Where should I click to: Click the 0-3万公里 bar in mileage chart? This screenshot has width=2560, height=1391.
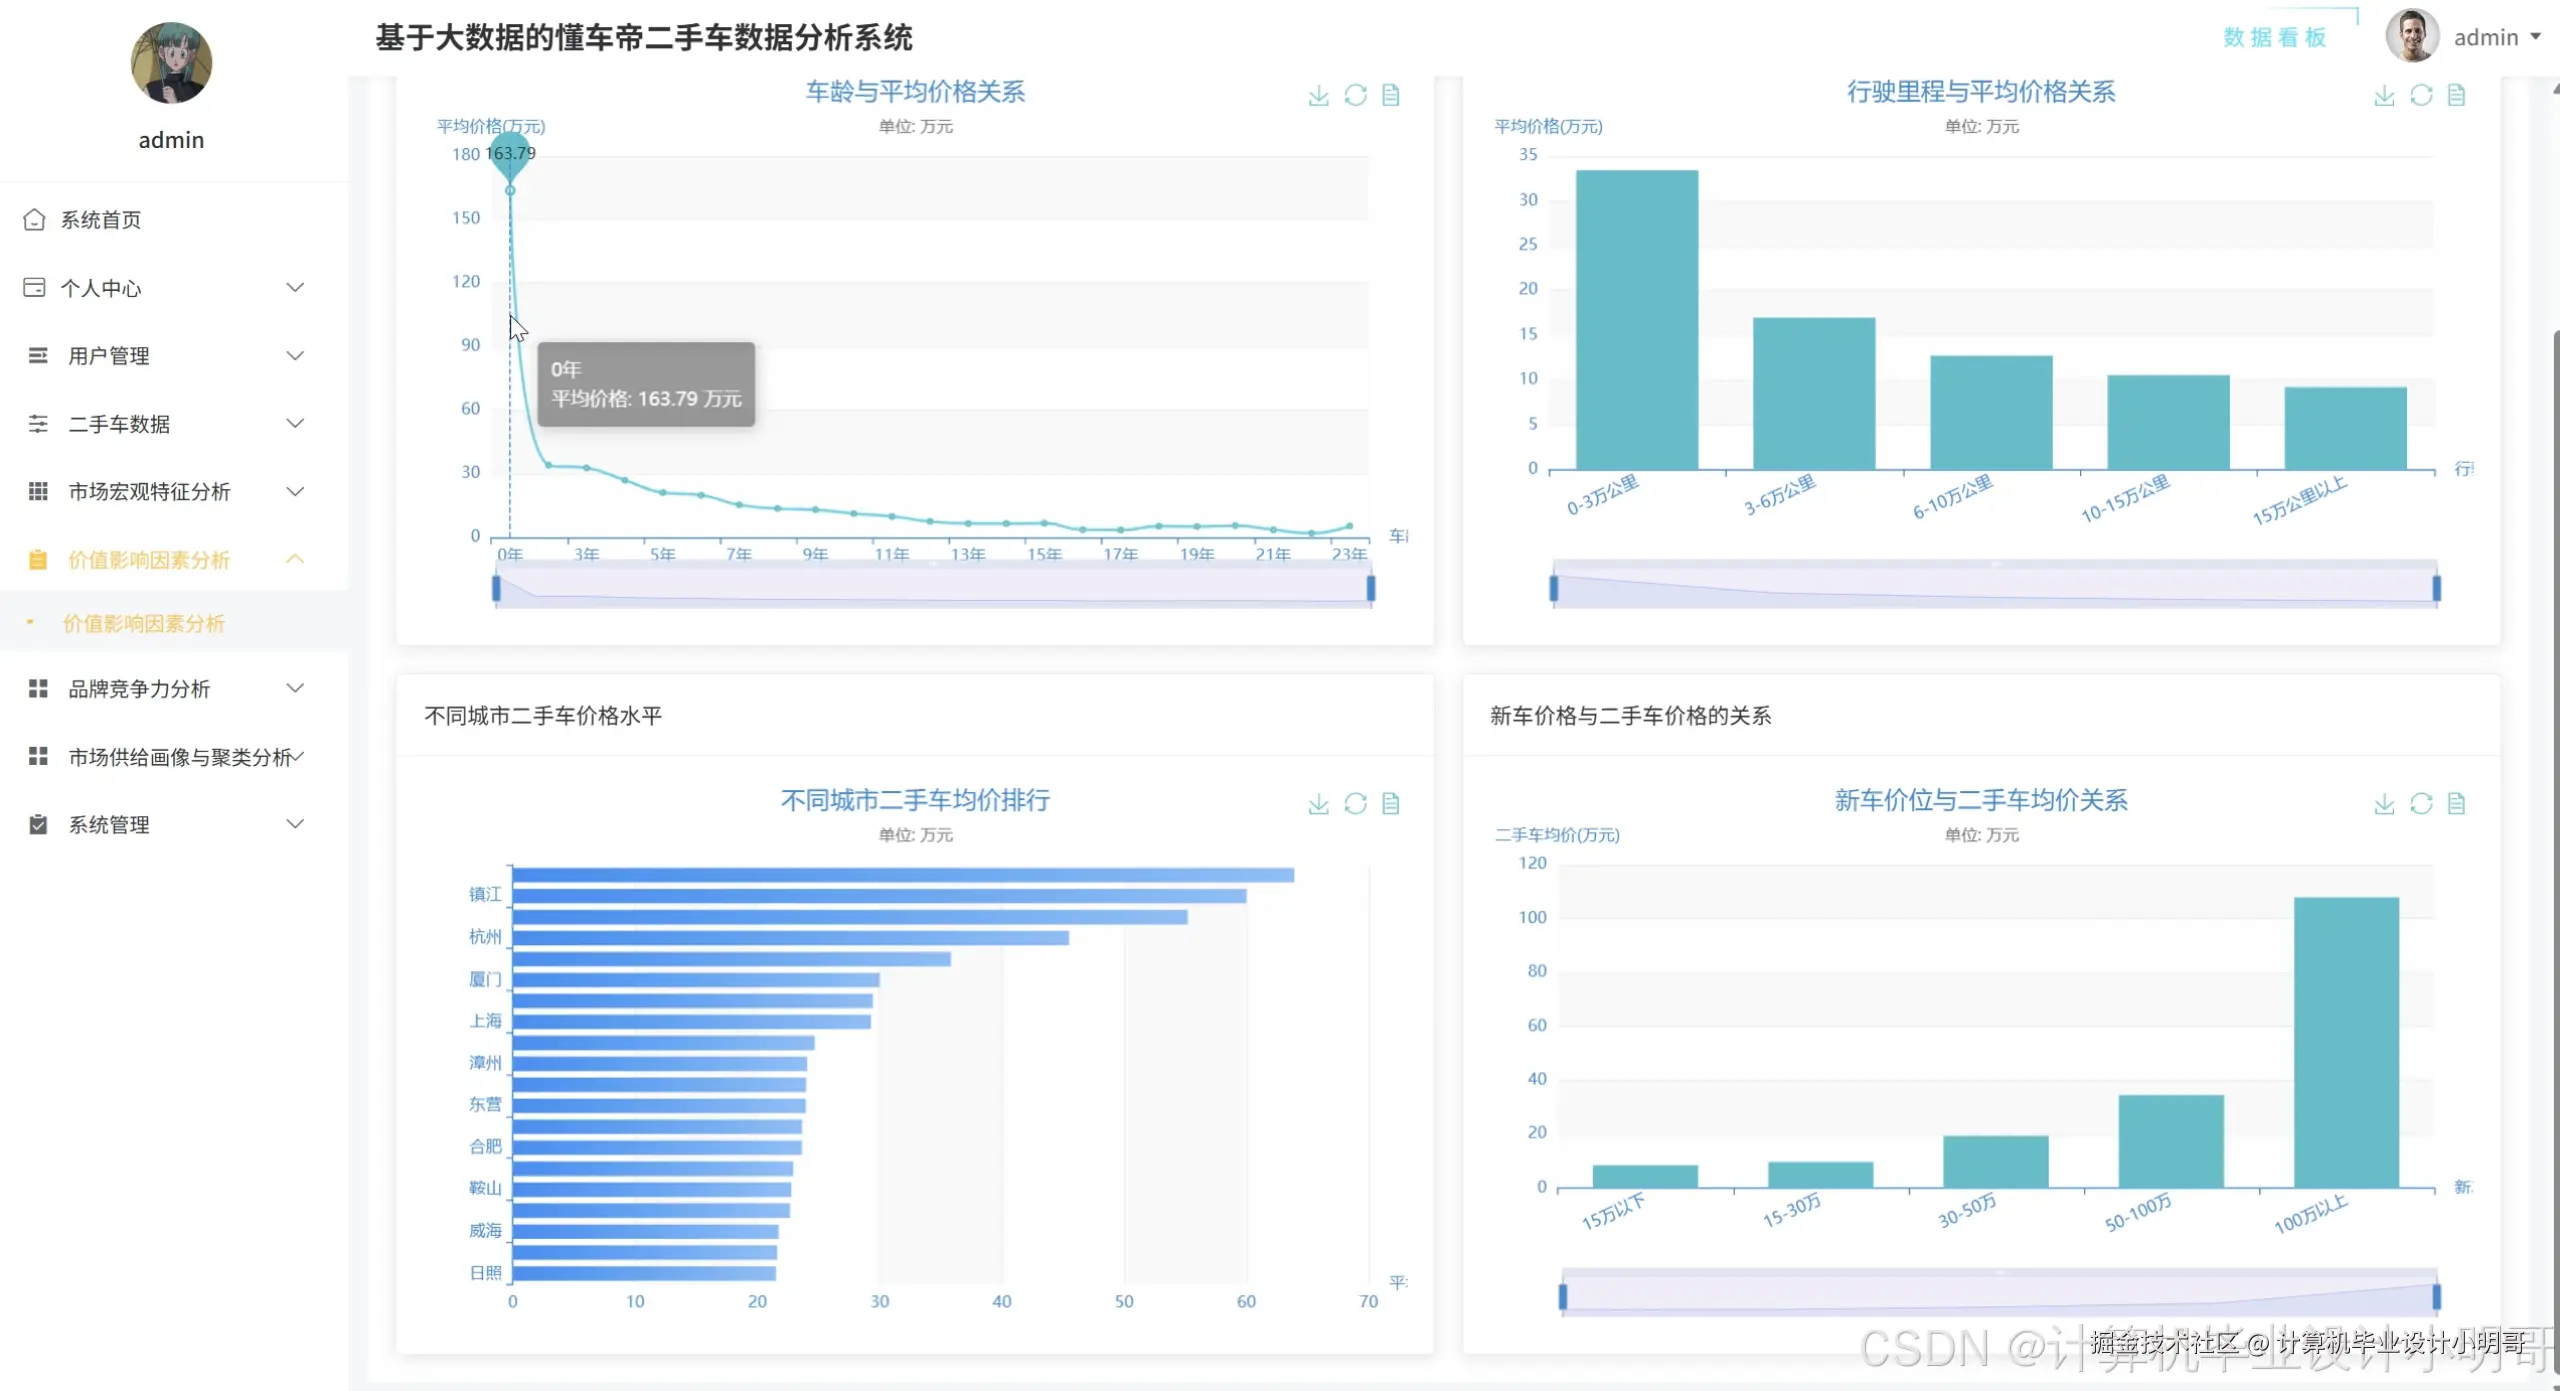pyautogui.click(x=1636, y=320)
